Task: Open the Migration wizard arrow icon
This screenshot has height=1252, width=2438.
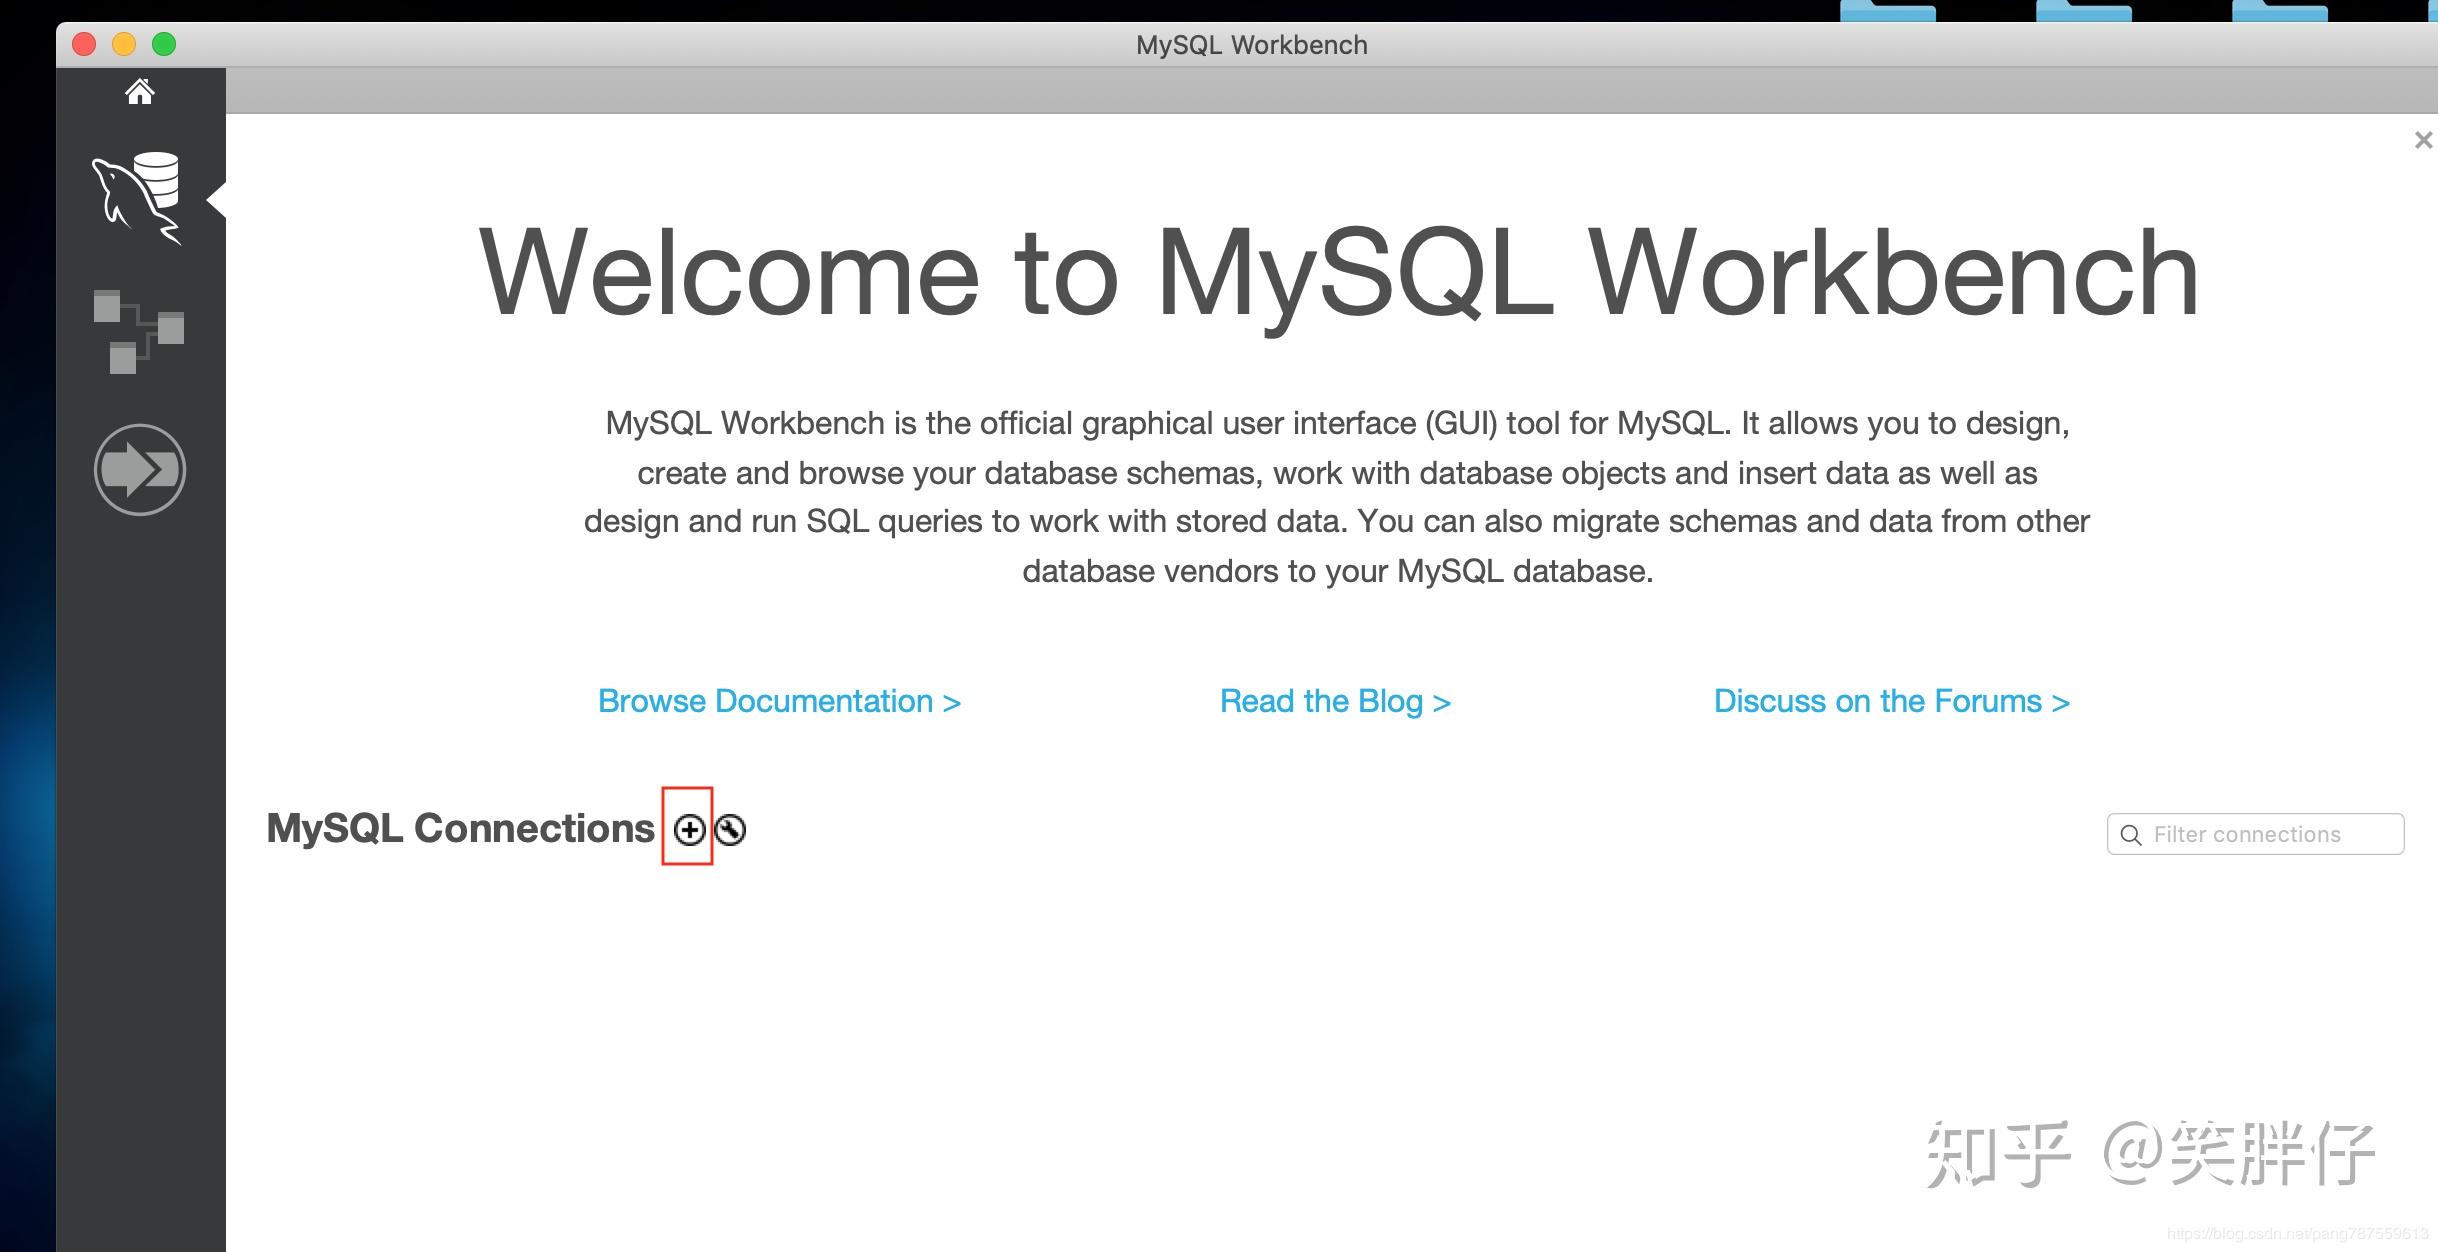Action: [x=140, y=468]
